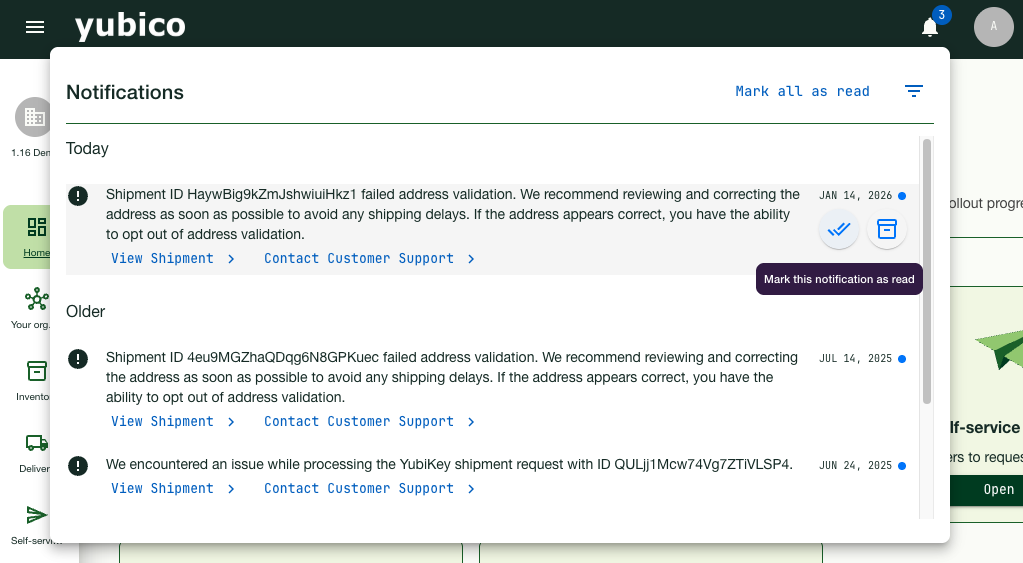Click the yubico logo
This screenshot has width=1023, height=563.
click(x=130, y=26)
